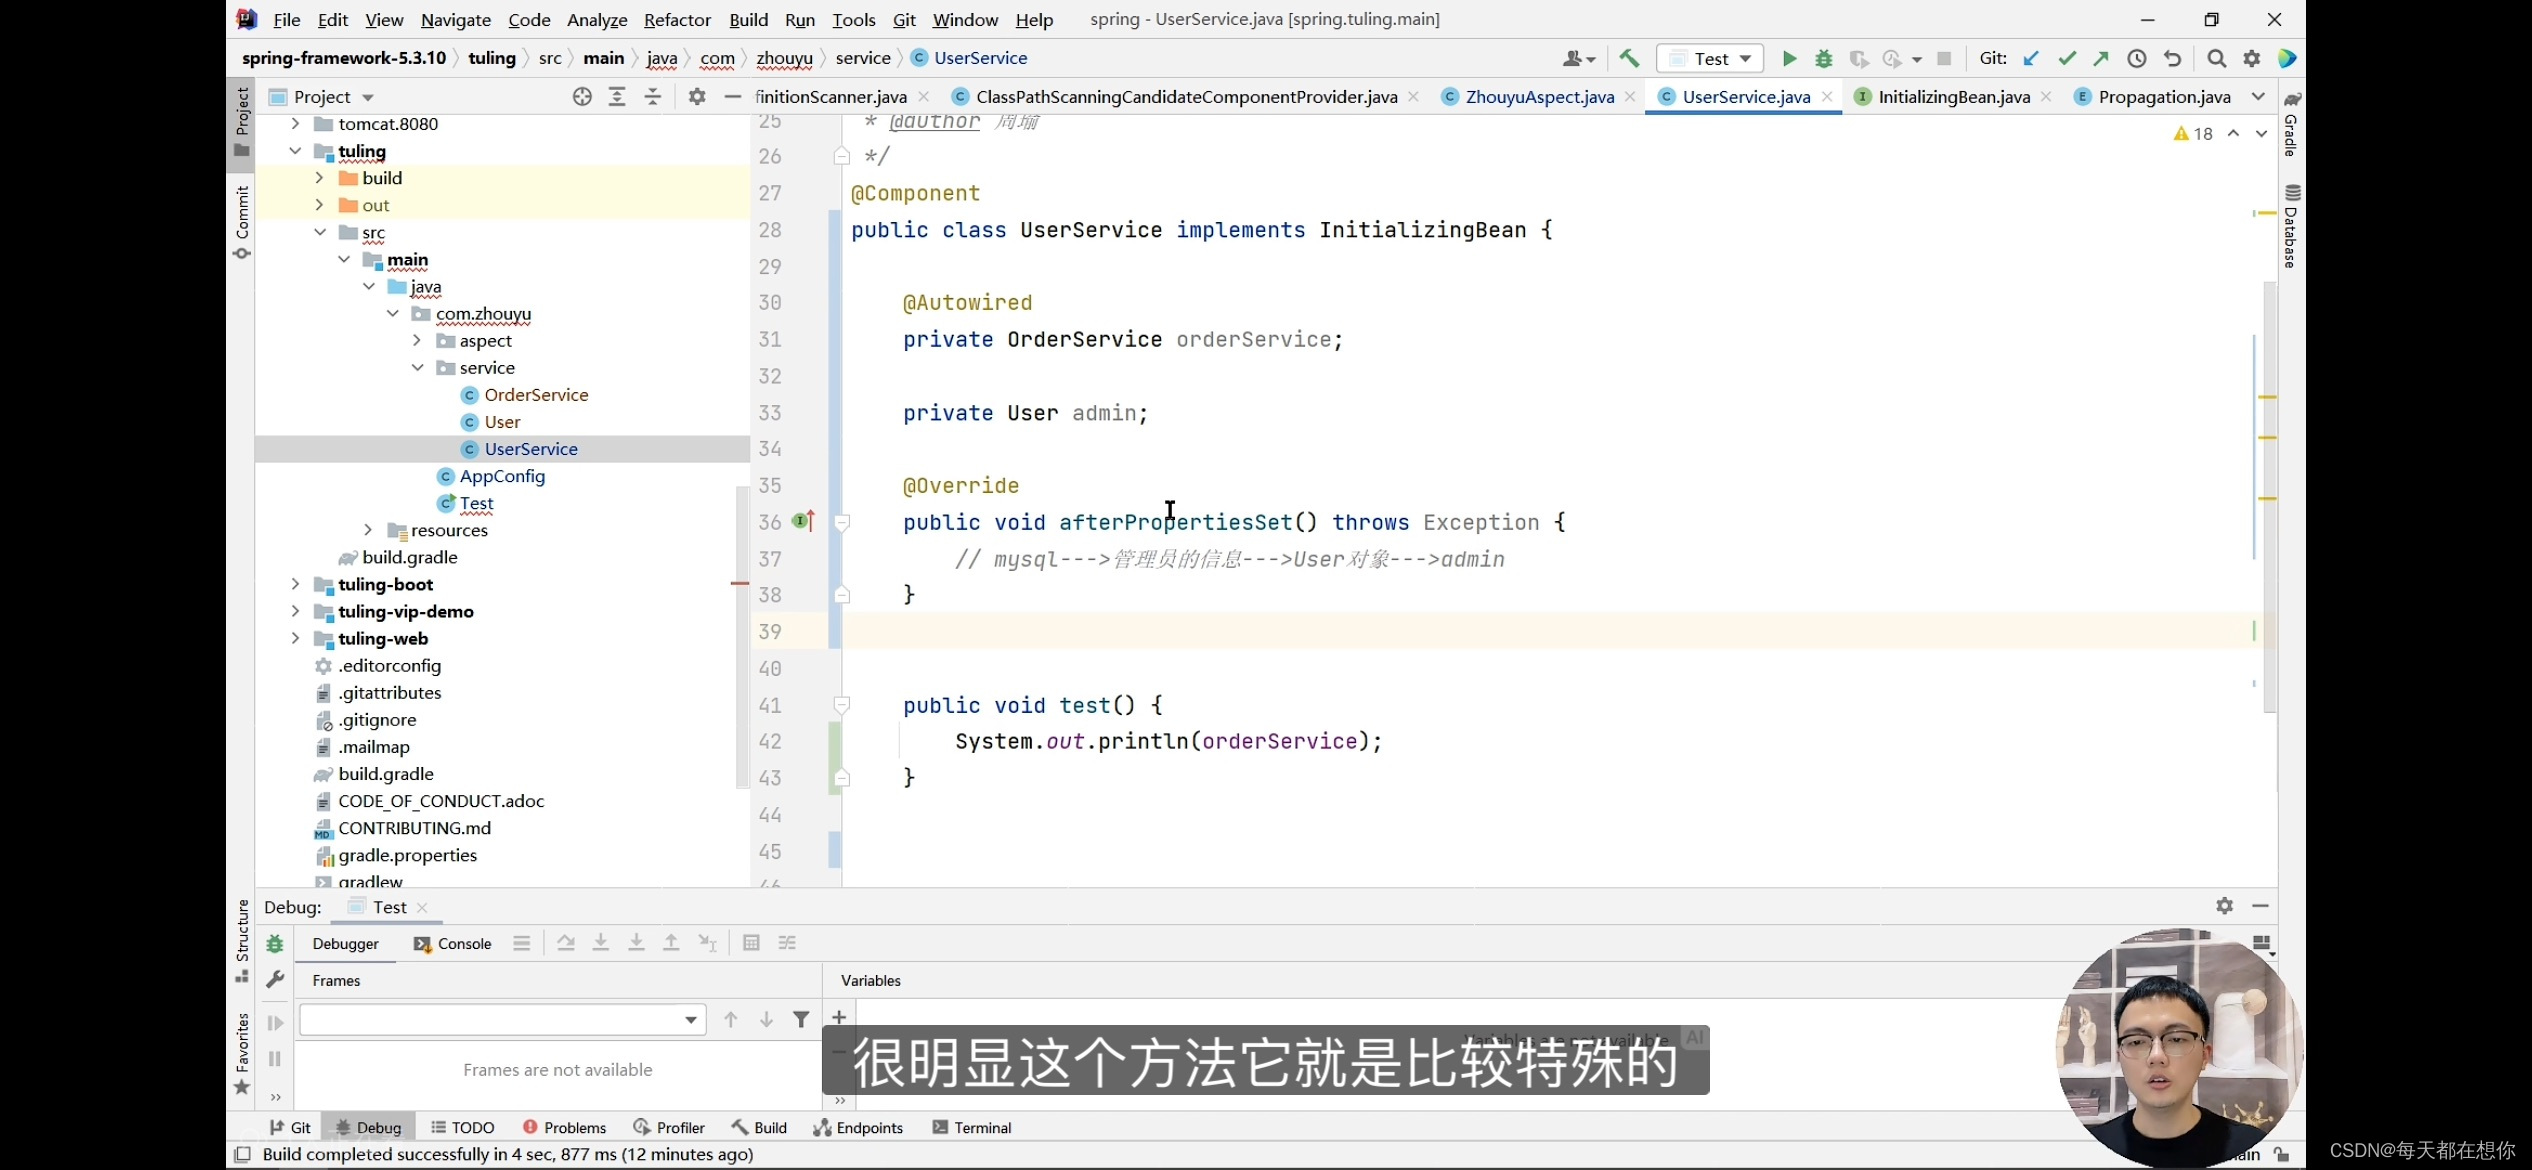The width and height of the screenshot is (2532, 1170).
Task: Click editor vertical scrollbar
Action: (x=2270, y=498)
